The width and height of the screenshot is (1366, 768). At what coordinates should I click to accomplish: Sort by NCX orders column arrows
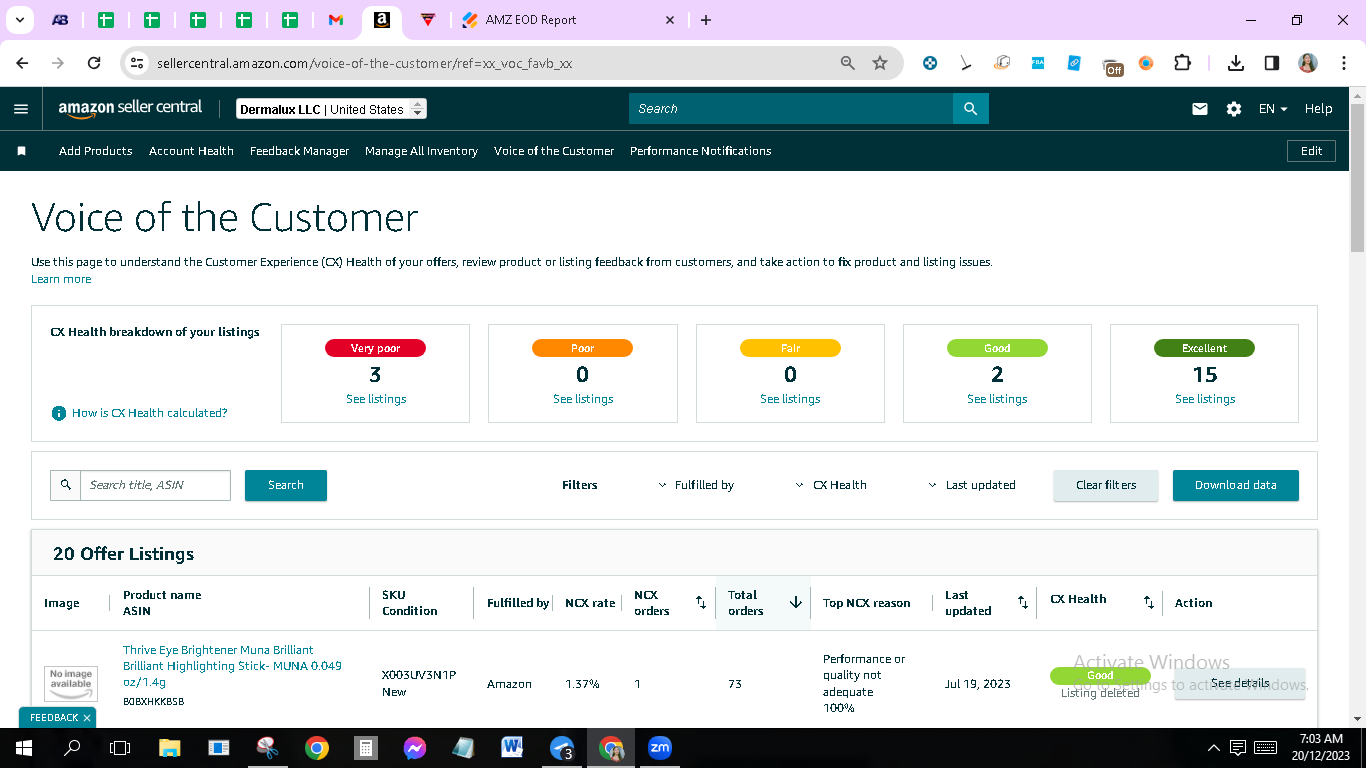[x=701, y=602]
